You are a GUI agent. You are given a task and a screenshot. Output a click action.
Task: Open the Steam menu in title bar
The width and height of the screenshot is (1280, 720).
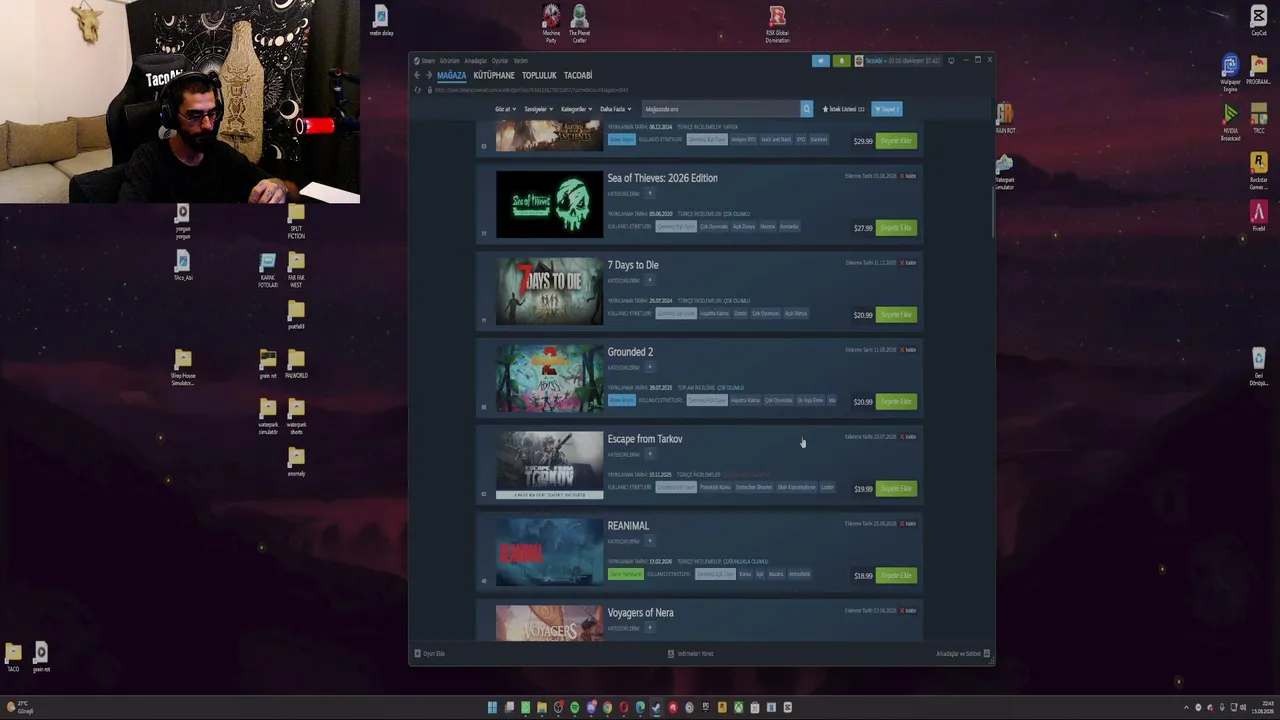pyautogui.click(x=428, y=61)
